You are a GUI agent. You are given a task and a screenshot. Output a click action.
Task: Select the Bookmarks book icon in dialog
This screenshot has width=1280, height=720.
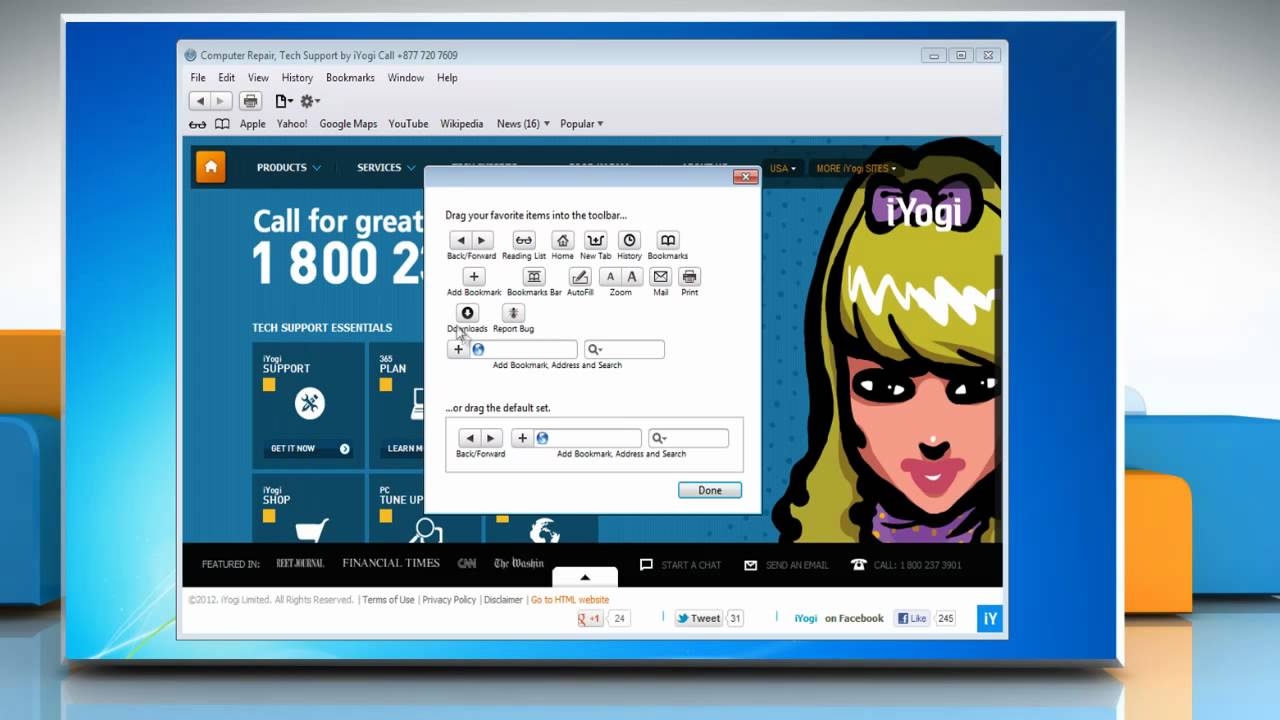668,240
